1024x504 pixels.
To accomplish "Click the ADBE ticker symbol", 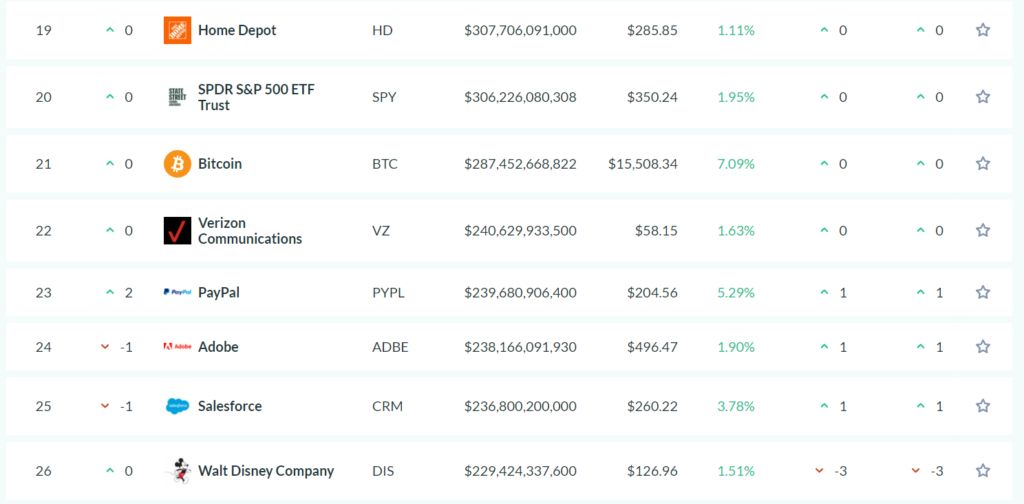I will point(390,347).
